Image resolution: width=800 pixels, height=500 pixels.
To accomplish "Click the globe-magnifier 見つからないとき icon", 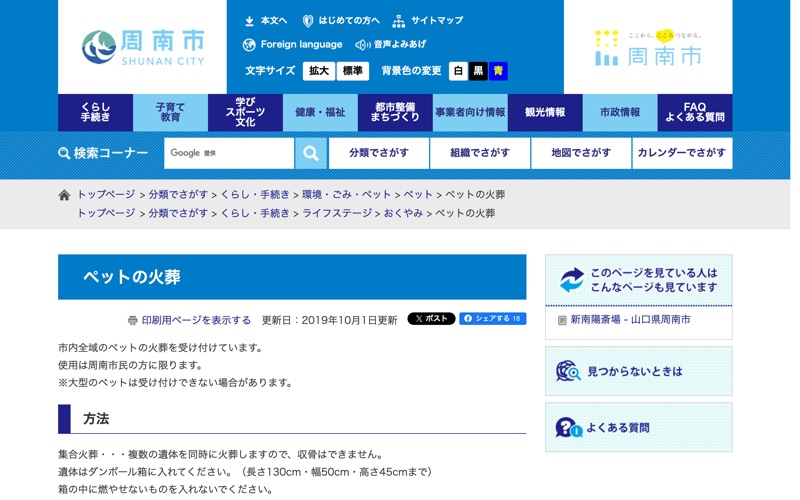I will click(568, 371).
